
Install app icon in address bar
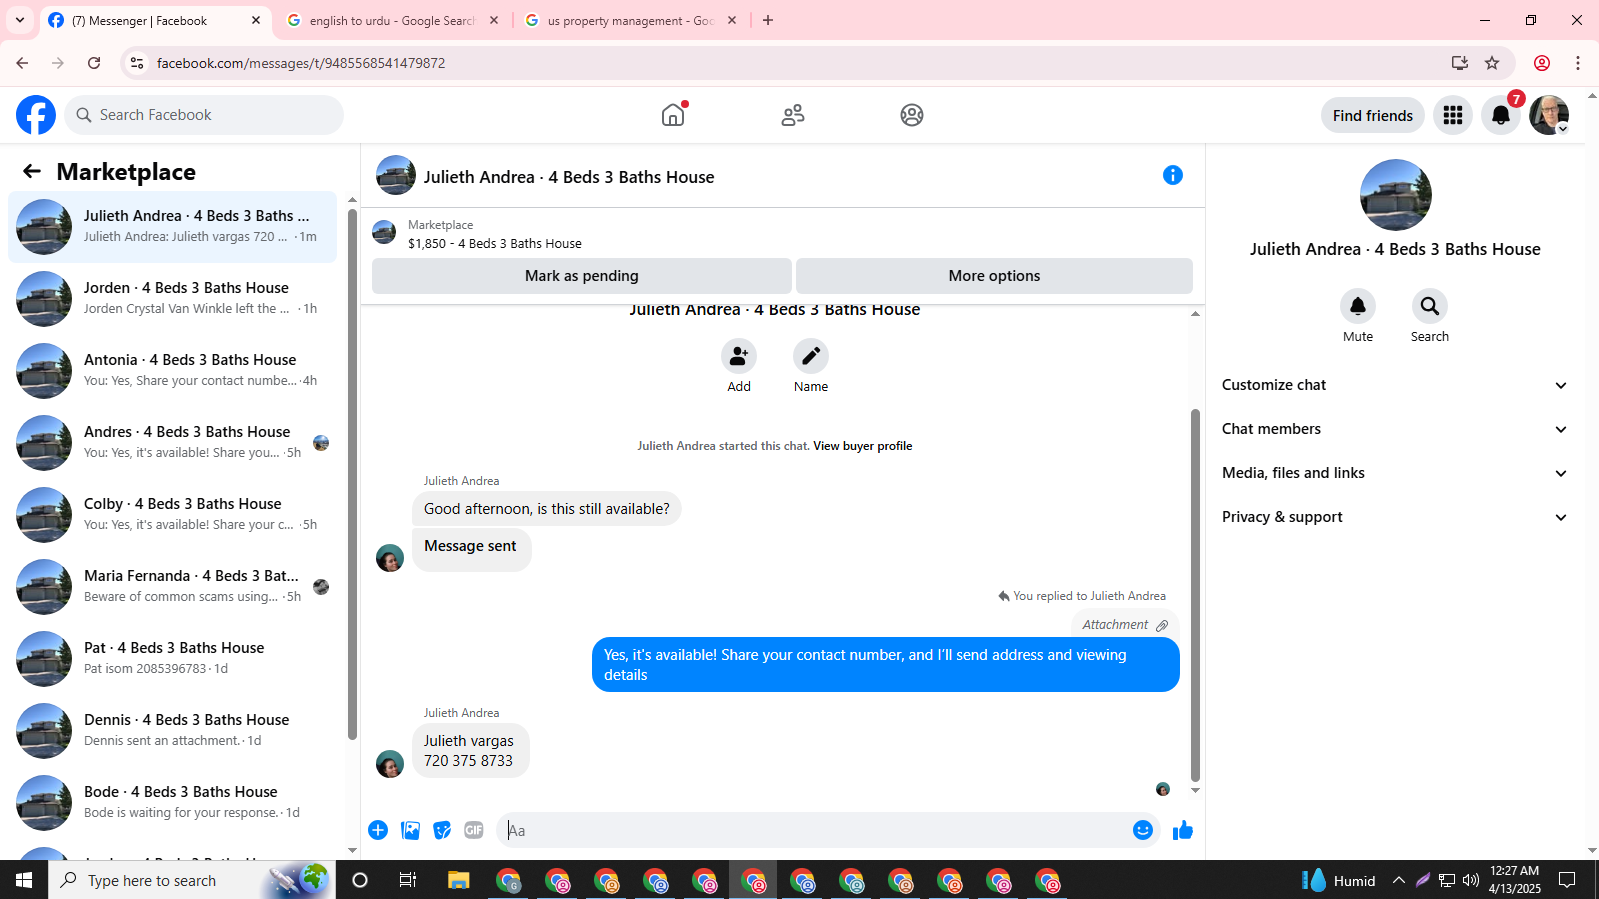[x=1460, y=63]
